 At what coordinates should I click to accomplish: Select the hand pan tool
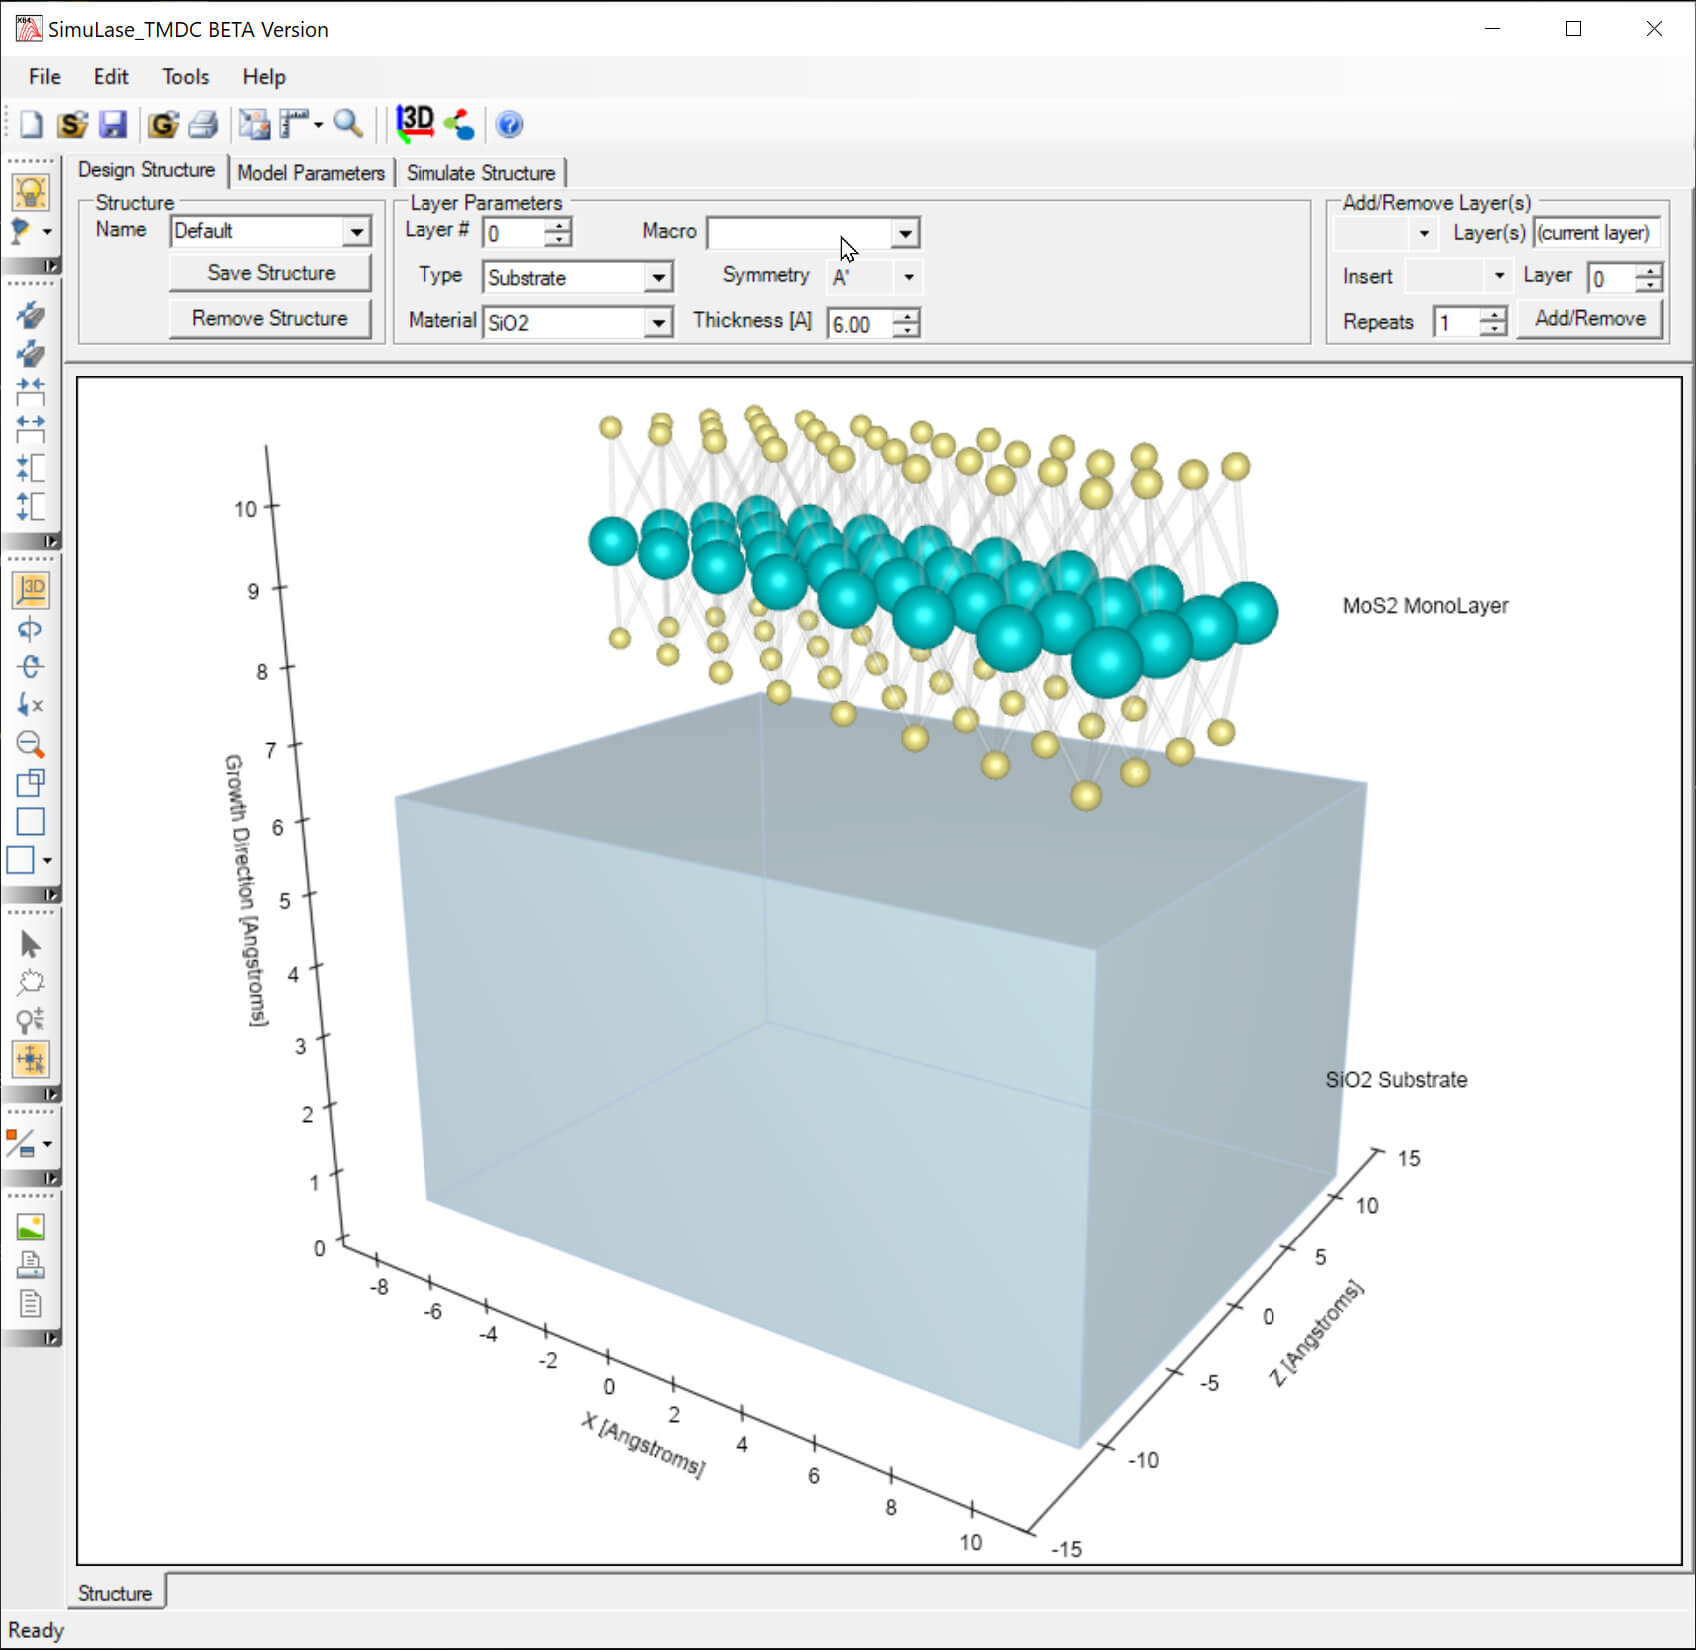30,982
